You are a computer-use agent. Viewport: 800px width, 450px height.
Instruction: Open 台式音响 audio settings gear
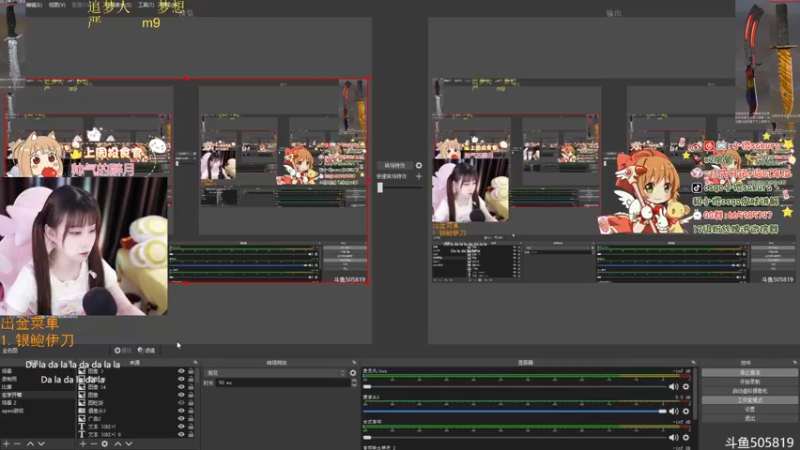tap(686, 437)
